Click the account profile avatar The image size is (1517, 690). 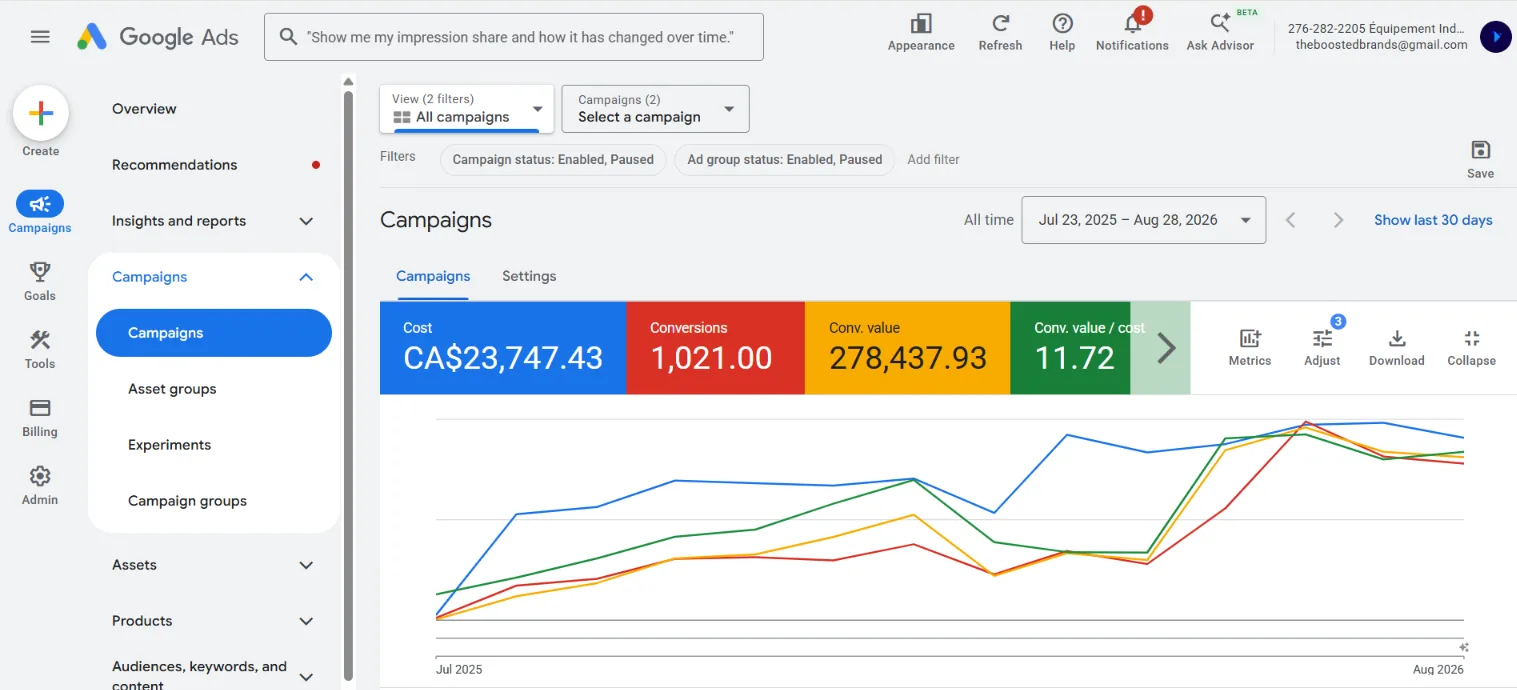tap(1495, 37)
